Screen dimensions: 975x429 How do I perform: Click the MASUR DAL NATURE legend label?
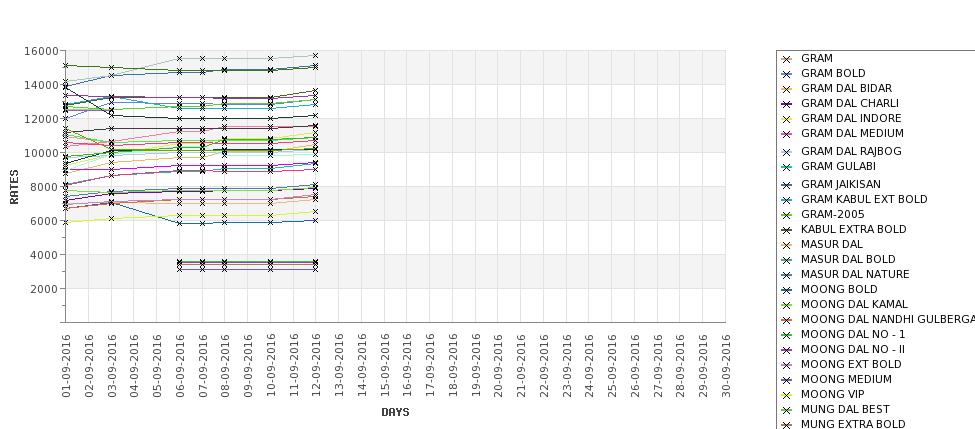pos(855,274)
